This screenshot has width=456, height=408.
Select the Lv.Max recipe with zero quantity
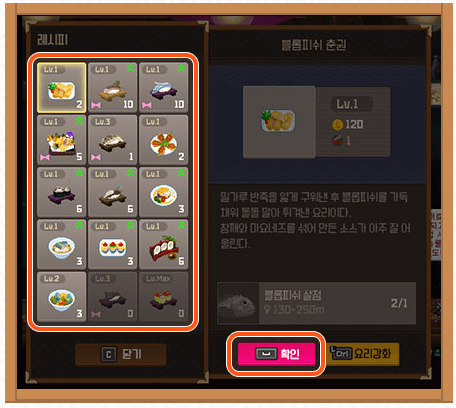(x=164, y=297)
